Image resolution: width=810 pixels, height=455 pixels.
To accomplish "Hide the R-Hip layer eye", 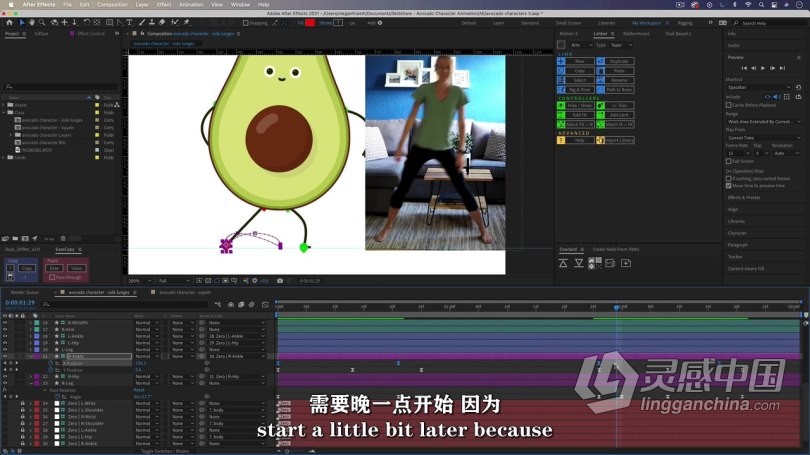I will coord(5,376).
